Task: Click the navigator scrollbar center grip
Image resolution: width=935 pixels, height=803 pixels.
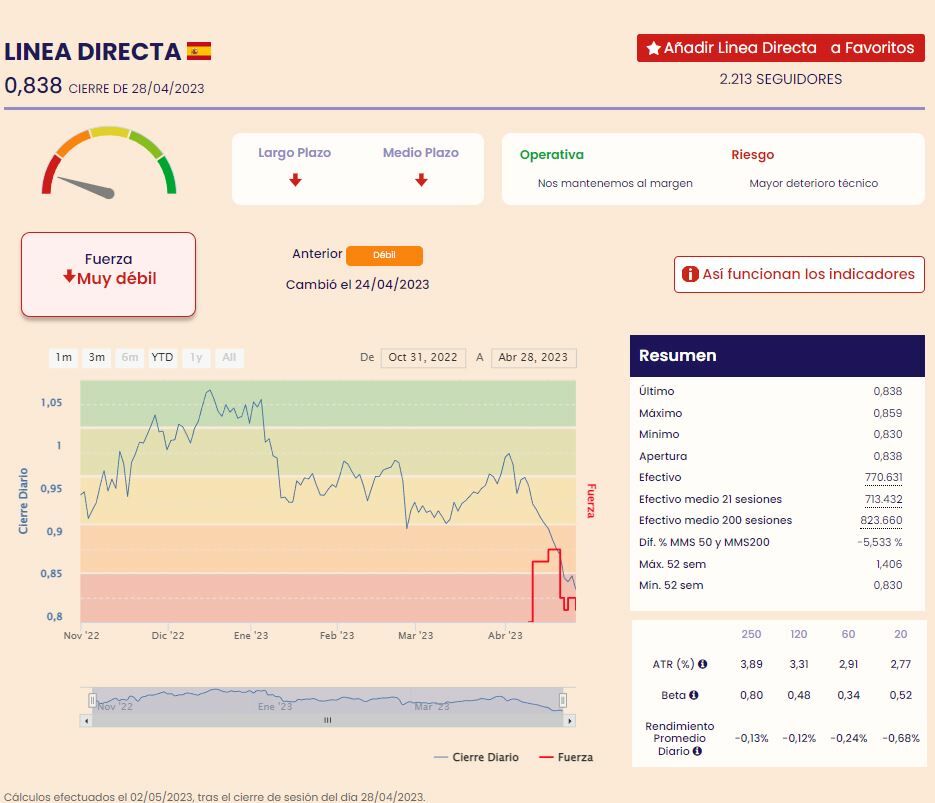Action: (327, 720)
